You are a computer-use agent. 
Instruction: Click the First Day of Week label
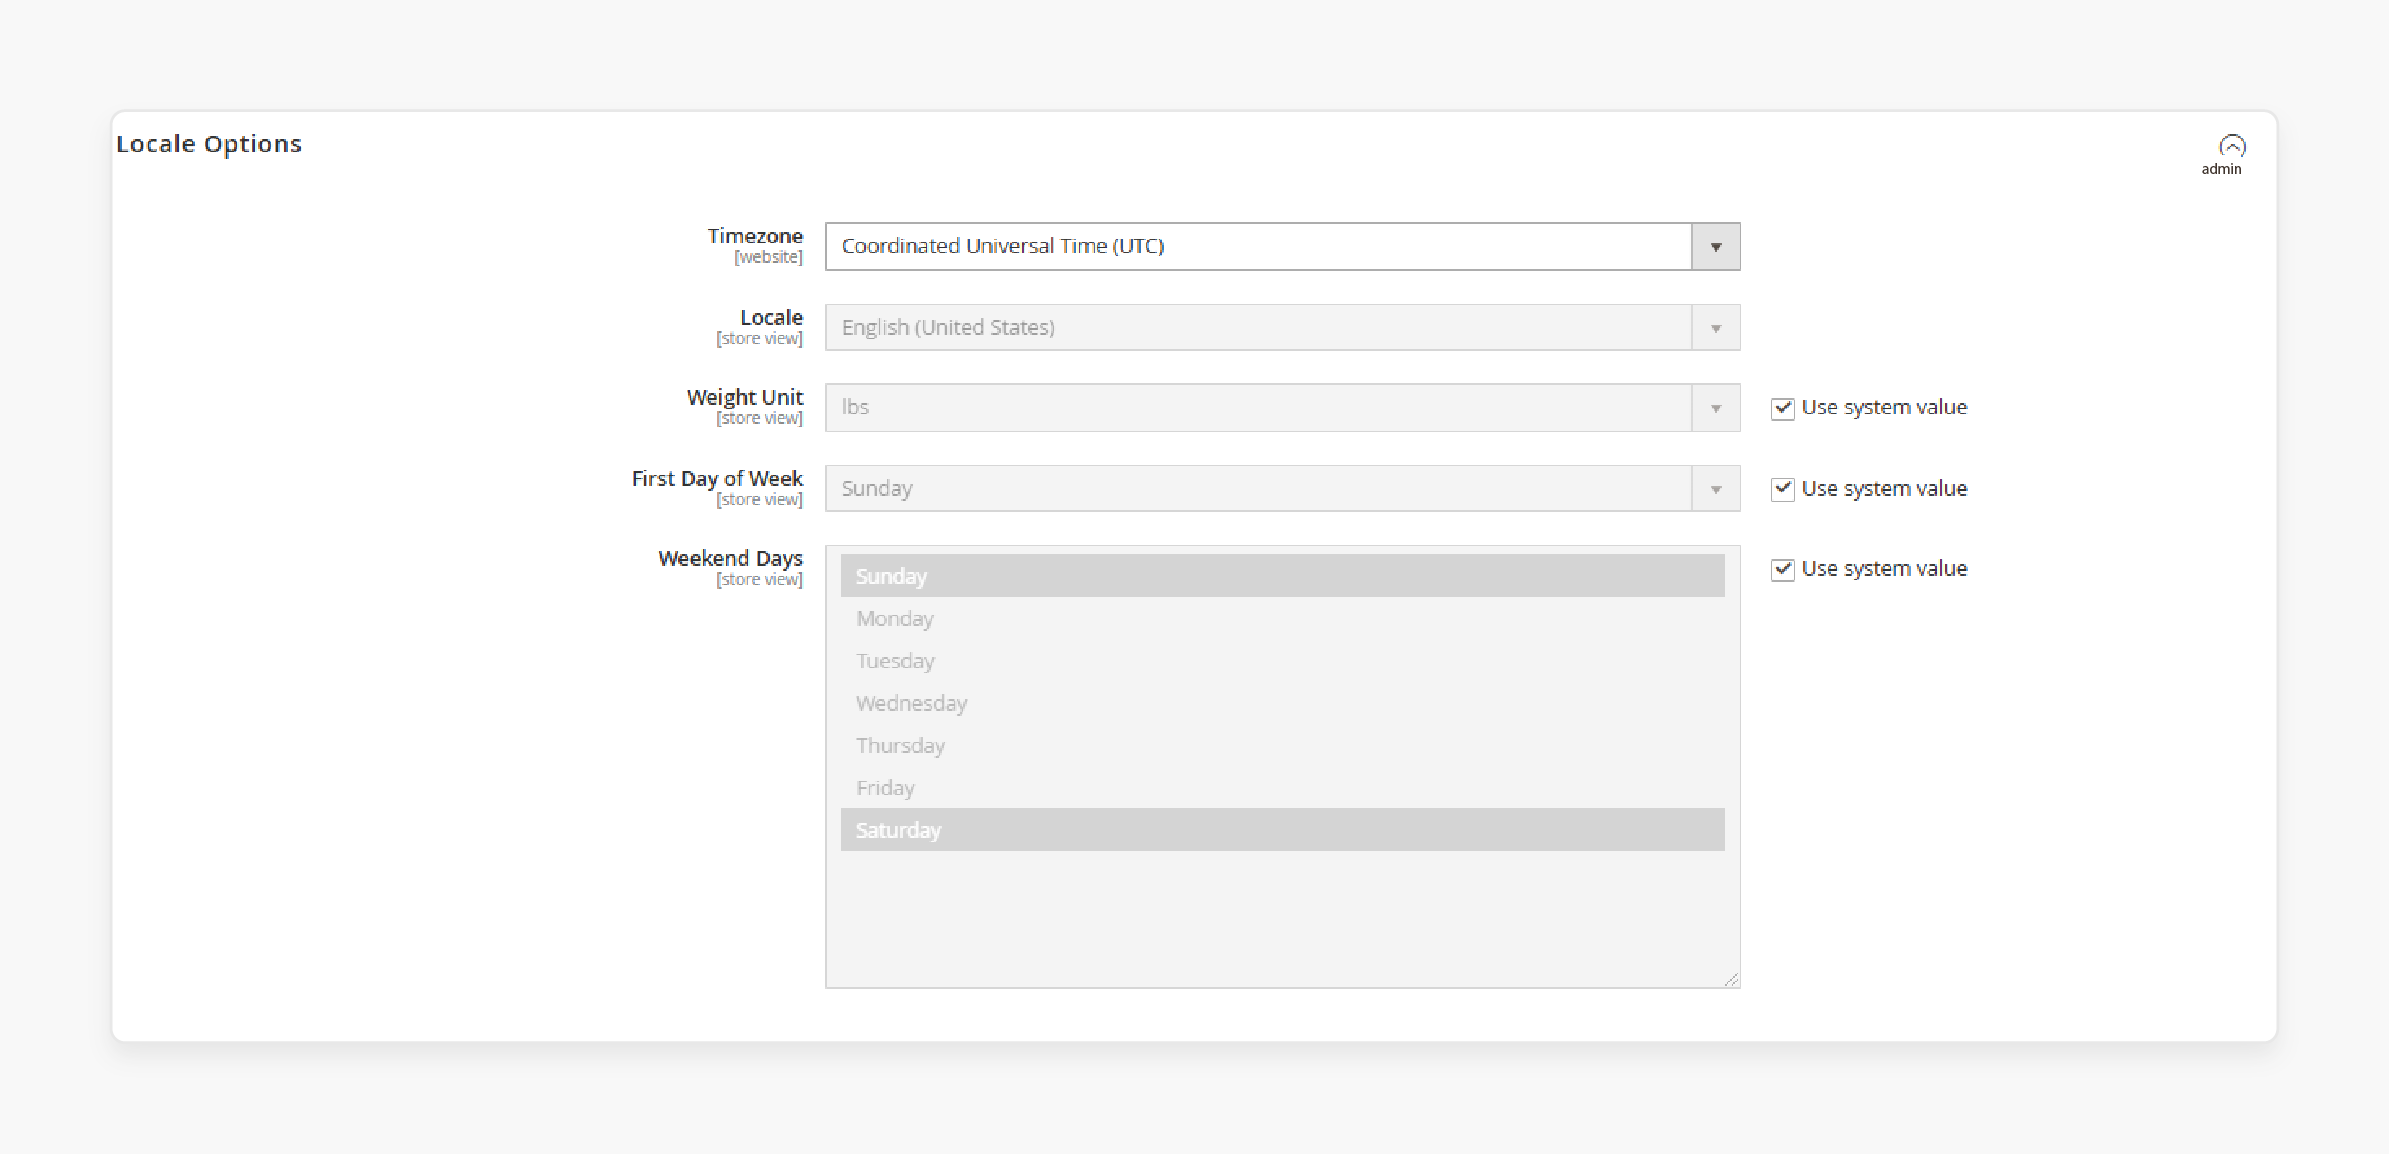pyautogui.click(x=717, y=478)
